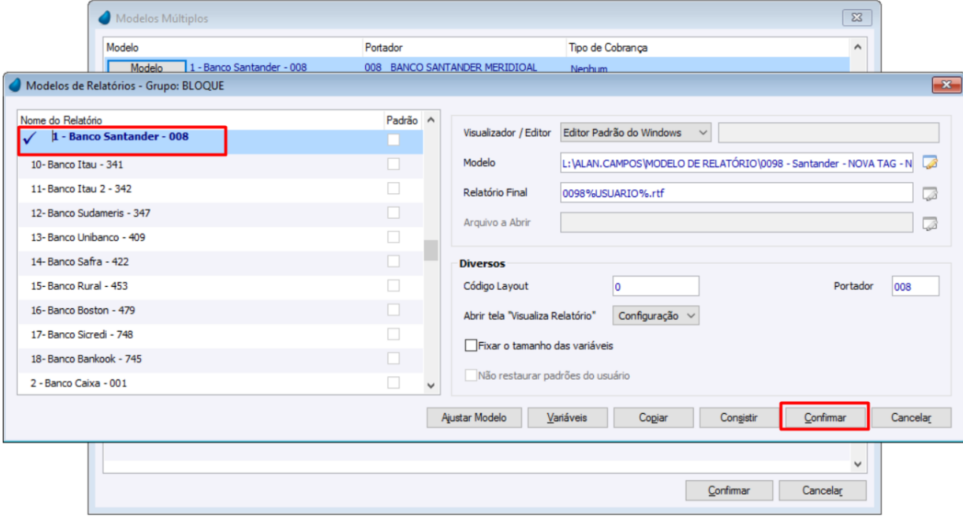The width and height of the screenshot is (963, 517).
Task: Tick Padrão checkbox for 2 - Banco Caixa - 001
Action: click(x=393, y=383)
